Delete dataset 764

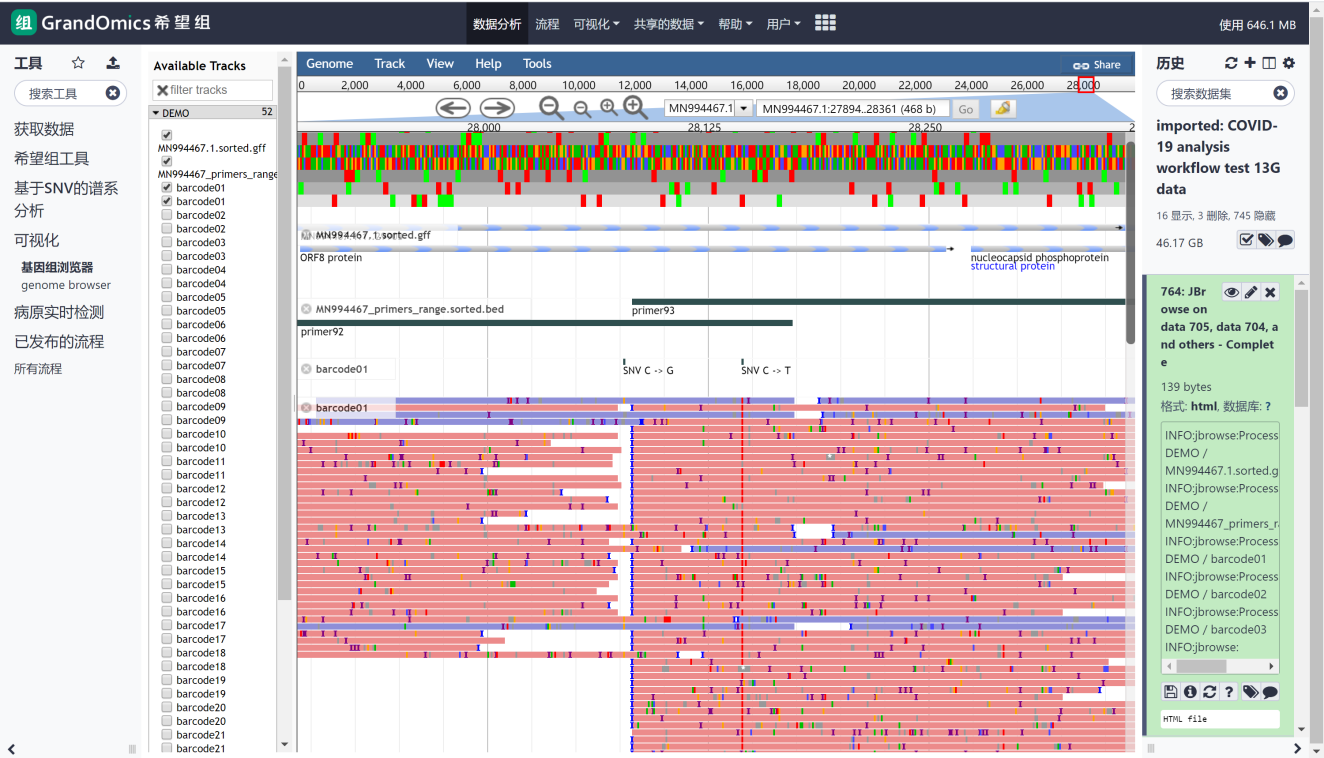(x=1270, y=292)
